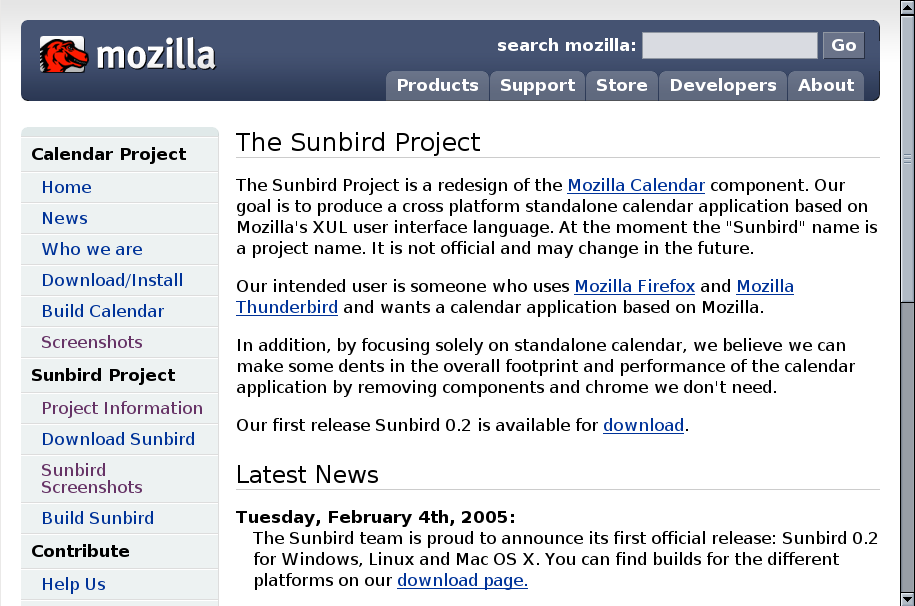Click the scrollbar down arrow
Viewport: 915px width, 606px height.
905,598
